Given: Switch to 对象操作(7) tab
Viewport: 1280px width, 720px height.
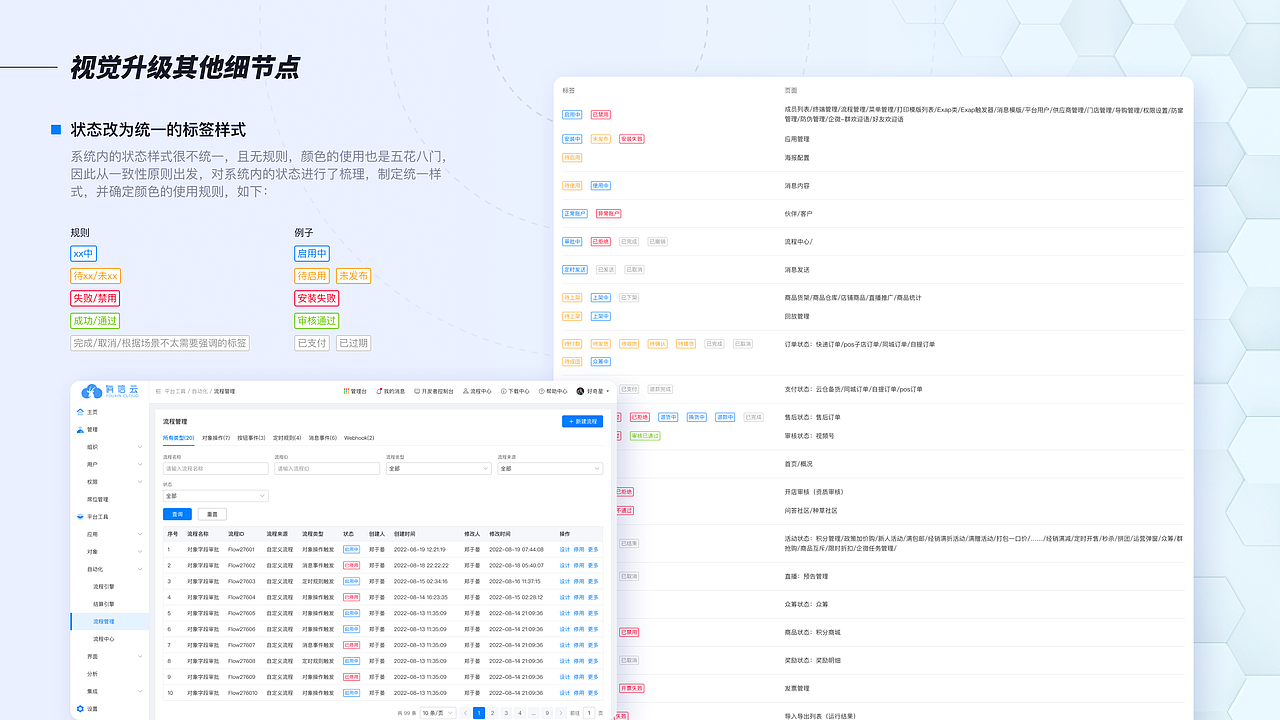Looking at the screenshot, I should tap(216, 437).
